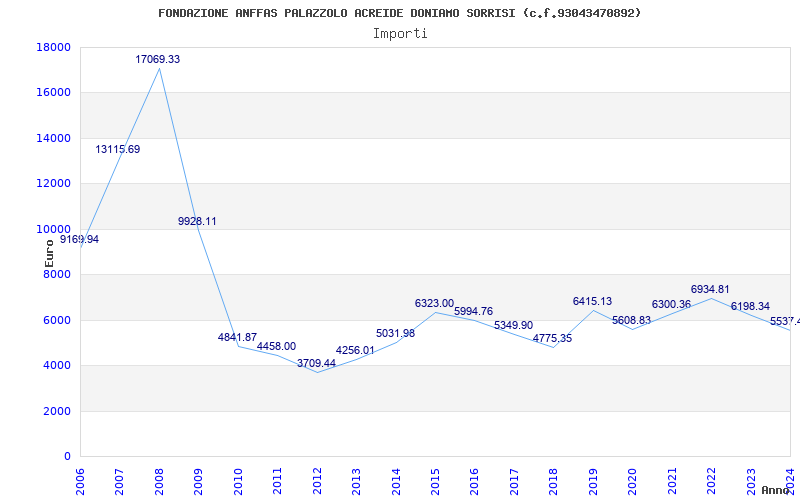Select the 6300.36 data label
The image size is (800, 500).
pyautogui.click(x=671, y=305)
